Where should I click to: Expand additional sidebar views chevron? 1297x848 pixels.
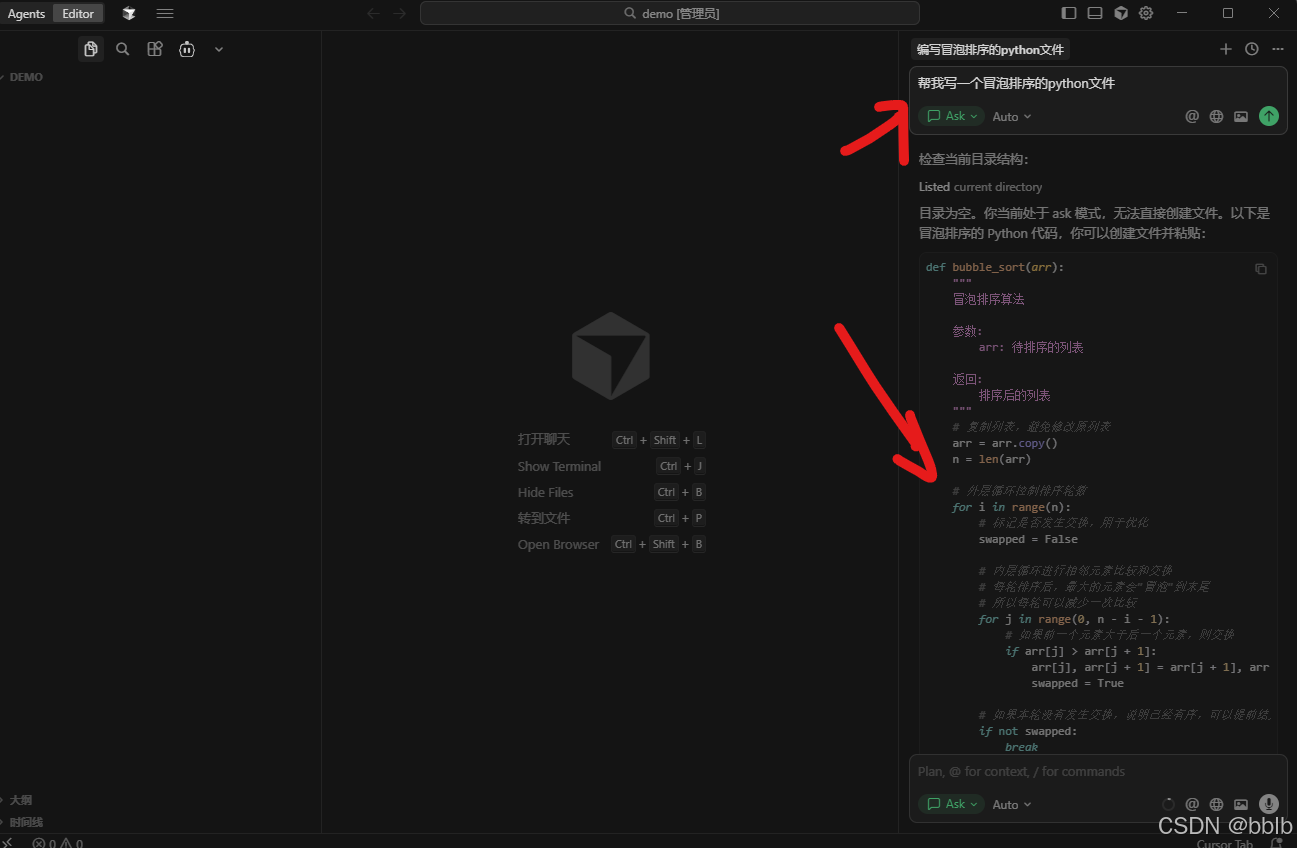218,49
